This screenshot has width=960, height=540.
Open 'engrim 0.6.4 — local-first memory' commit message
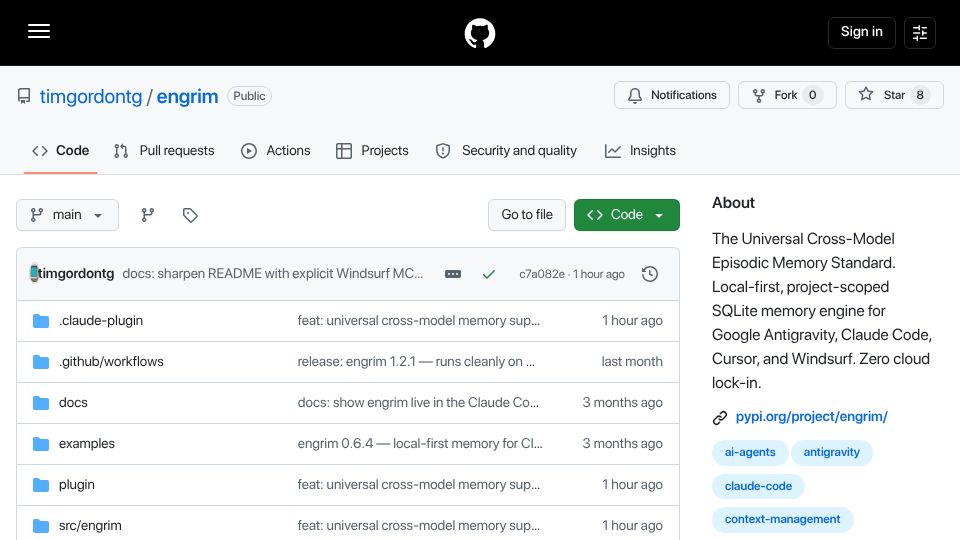pyautogui.click(x=420, y=444)
